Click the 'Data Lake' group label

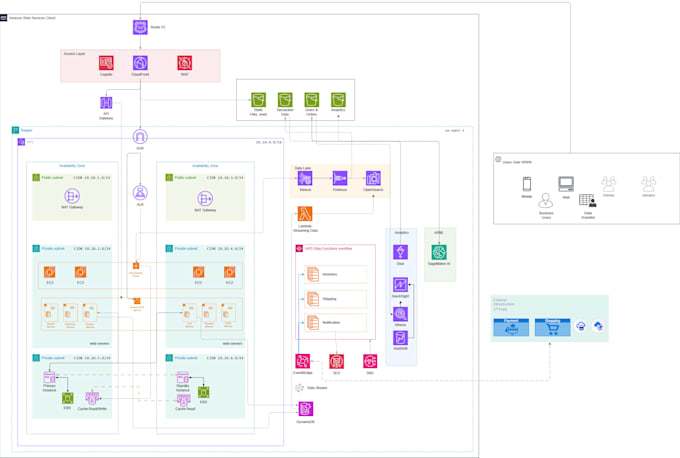click(x=303, y=168)
